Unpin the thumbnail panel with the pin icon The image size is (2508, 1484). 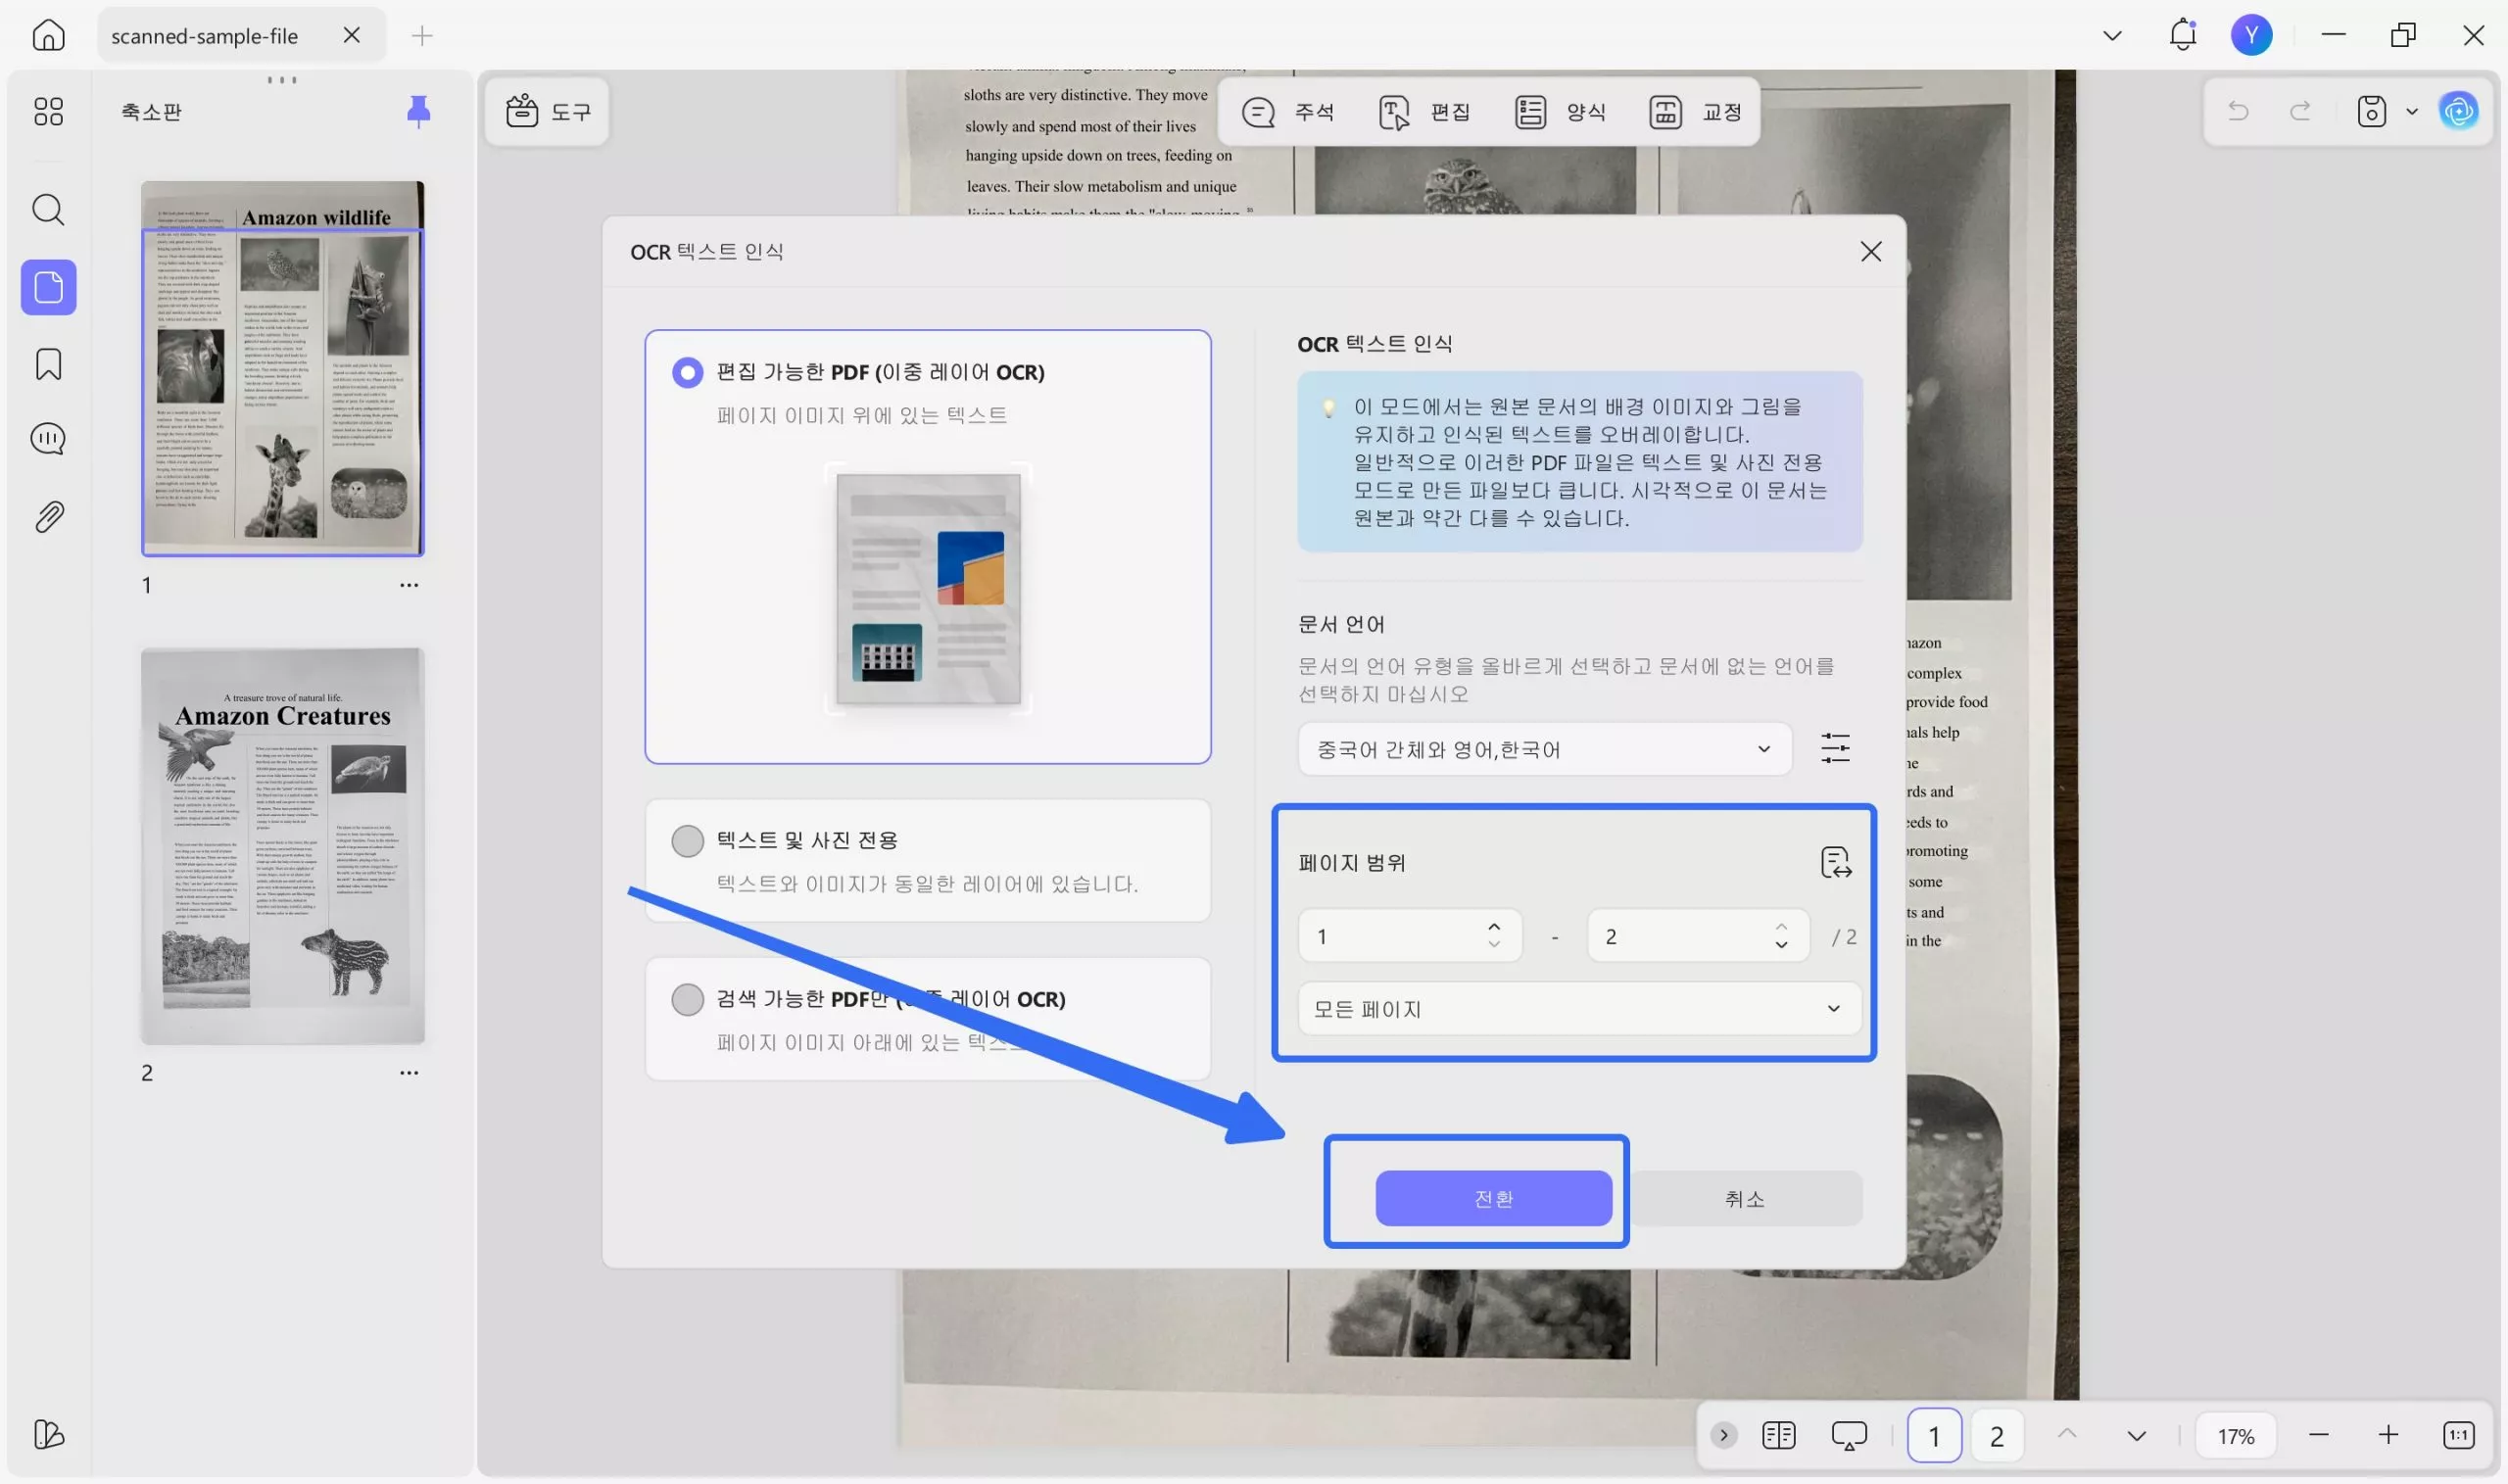[418, 111]
